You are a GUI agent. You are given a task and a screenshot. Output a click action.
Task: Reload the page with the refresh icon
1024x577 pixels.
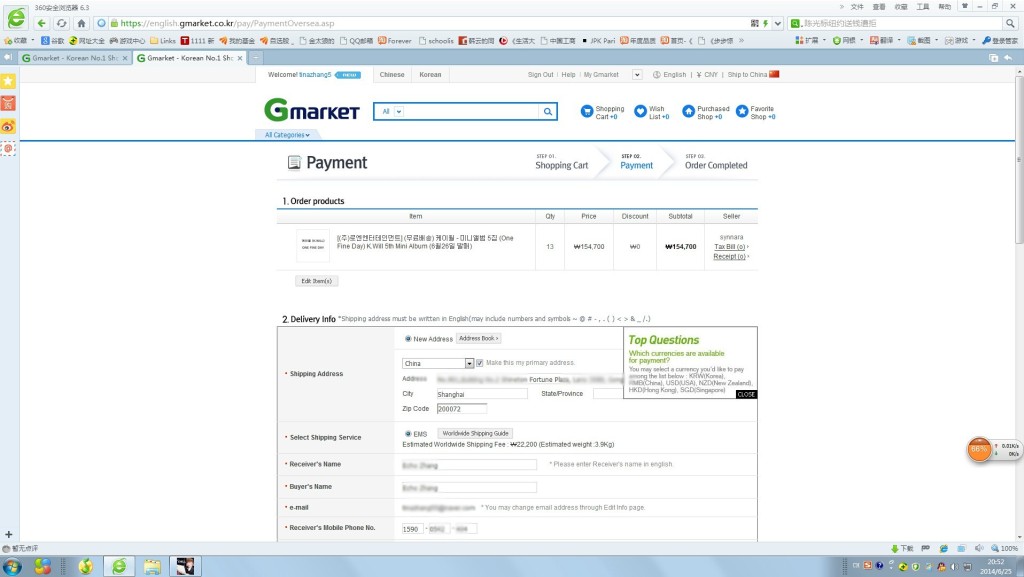61,23
